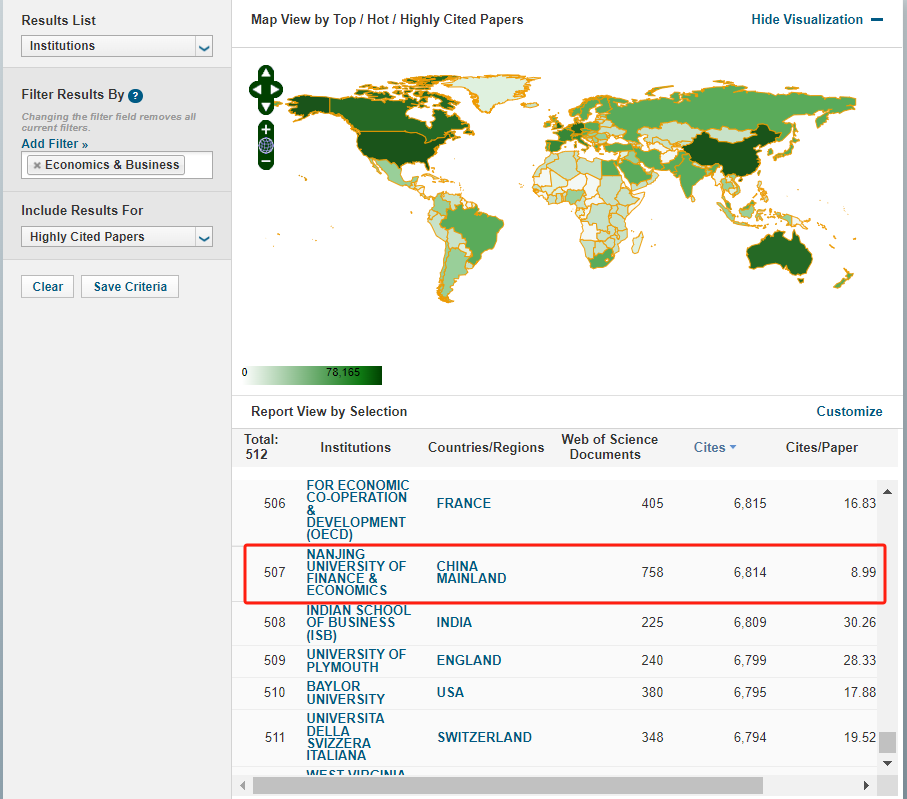Pan the map downward
Viewport: 907px width, 799px height.
pyautogui.click(x=266, y=107)
